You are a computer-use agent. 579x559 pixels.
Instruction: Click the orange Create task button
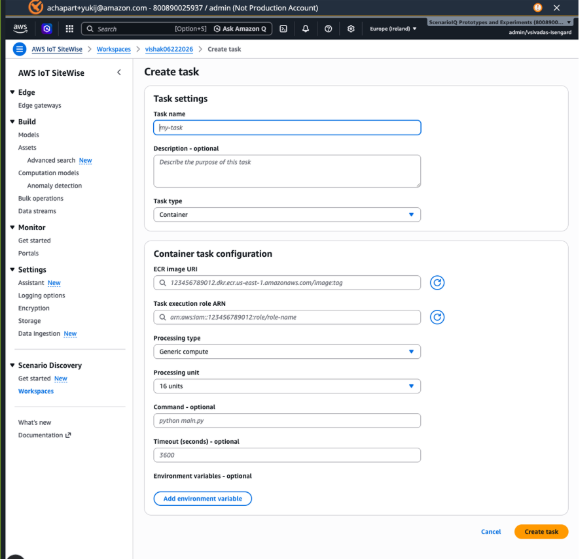coord(541,532)
